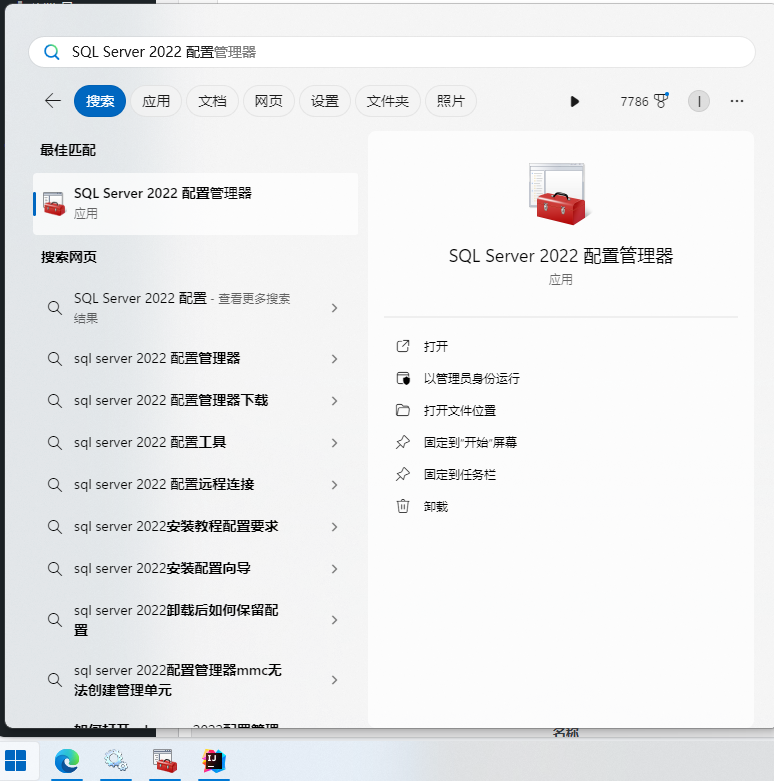Click the back arrow in search panel
The image size is (774, 781).
[x=53, y=101]
